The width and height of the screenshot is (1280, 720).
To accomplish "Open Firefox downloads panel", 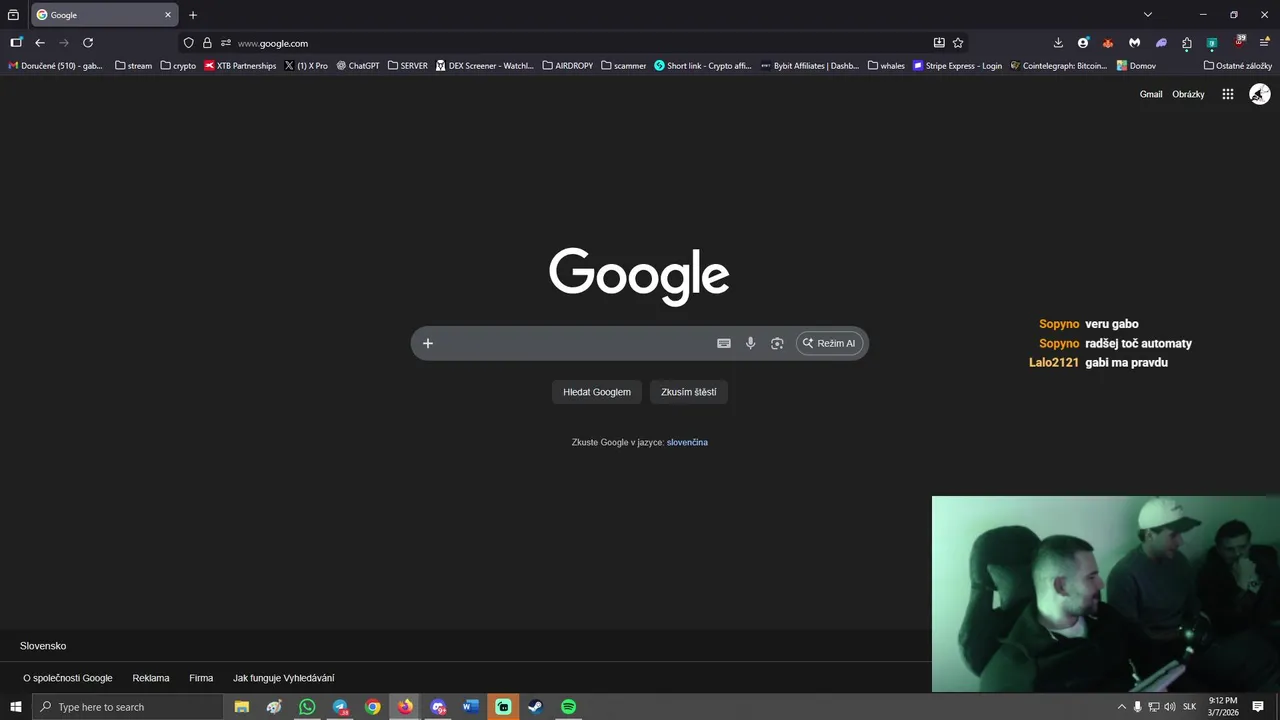I will coord(1058,43).
